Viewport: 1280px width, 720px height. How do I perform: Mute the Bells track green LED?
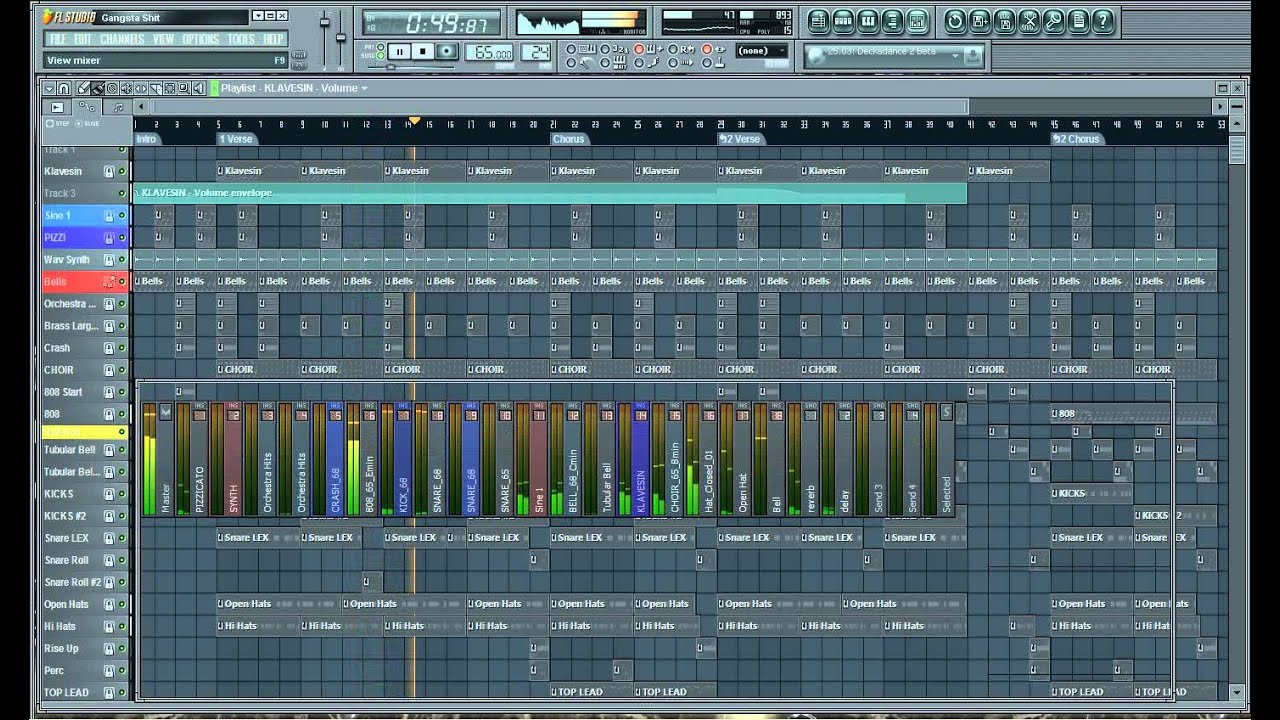tap(122, 282)
